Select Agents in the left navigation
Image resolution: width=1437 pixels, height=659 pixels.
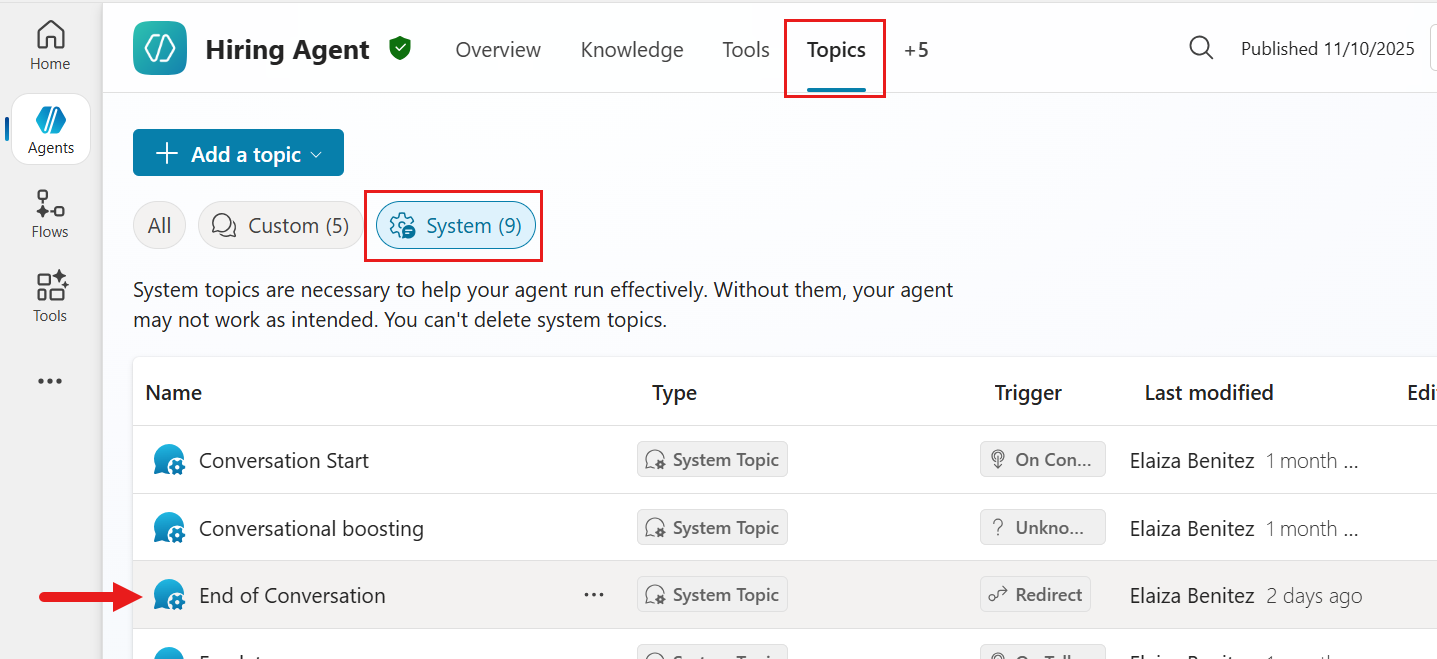click(51, 128)
